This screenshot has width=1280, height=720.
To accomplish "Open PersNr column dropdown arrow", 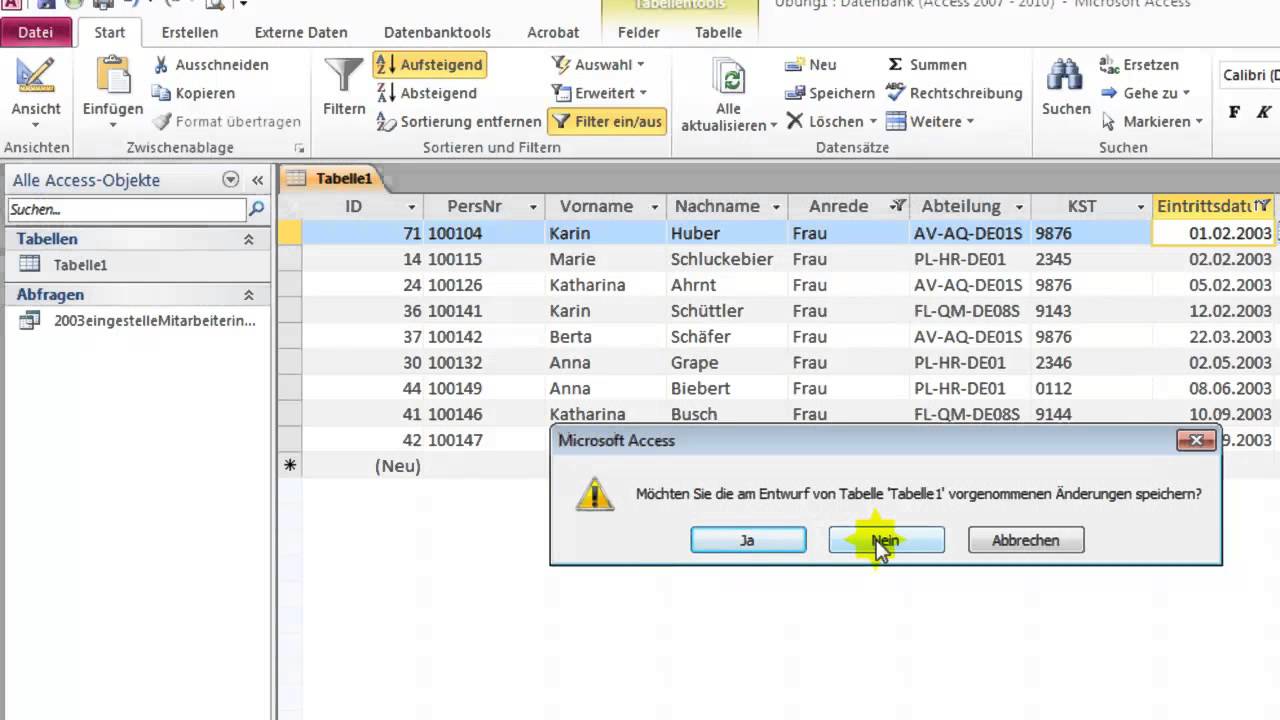I will pos(533,207).
